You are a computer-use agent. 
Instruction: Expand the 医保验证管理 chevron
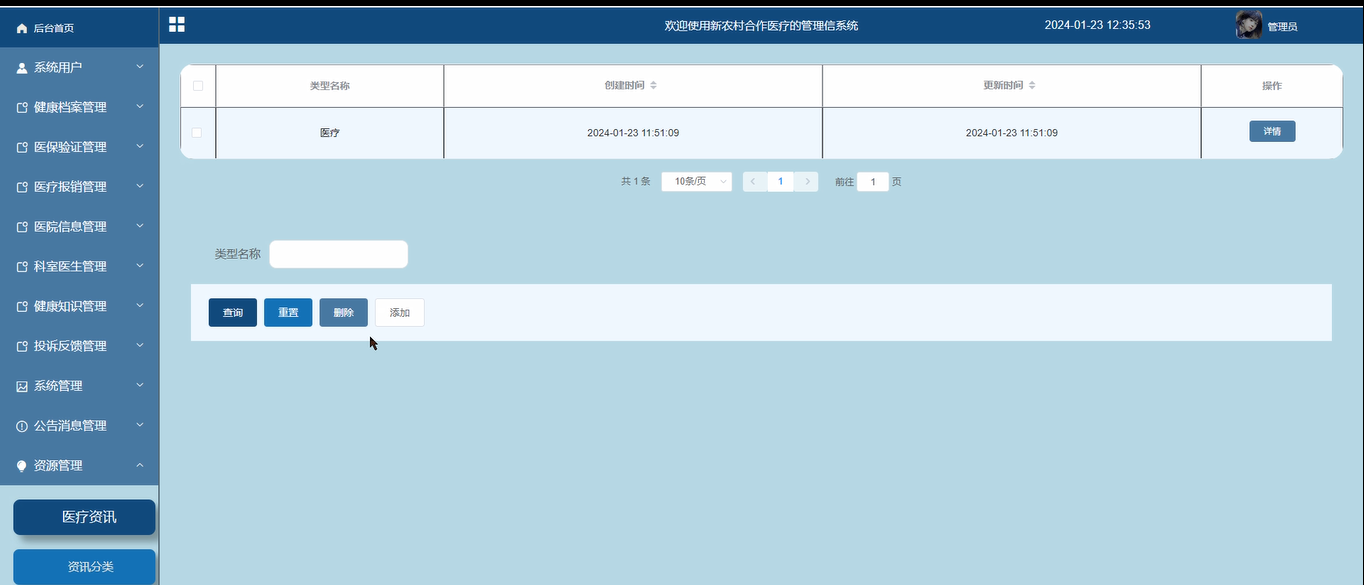pyautogui.click(x=140, y=146)
